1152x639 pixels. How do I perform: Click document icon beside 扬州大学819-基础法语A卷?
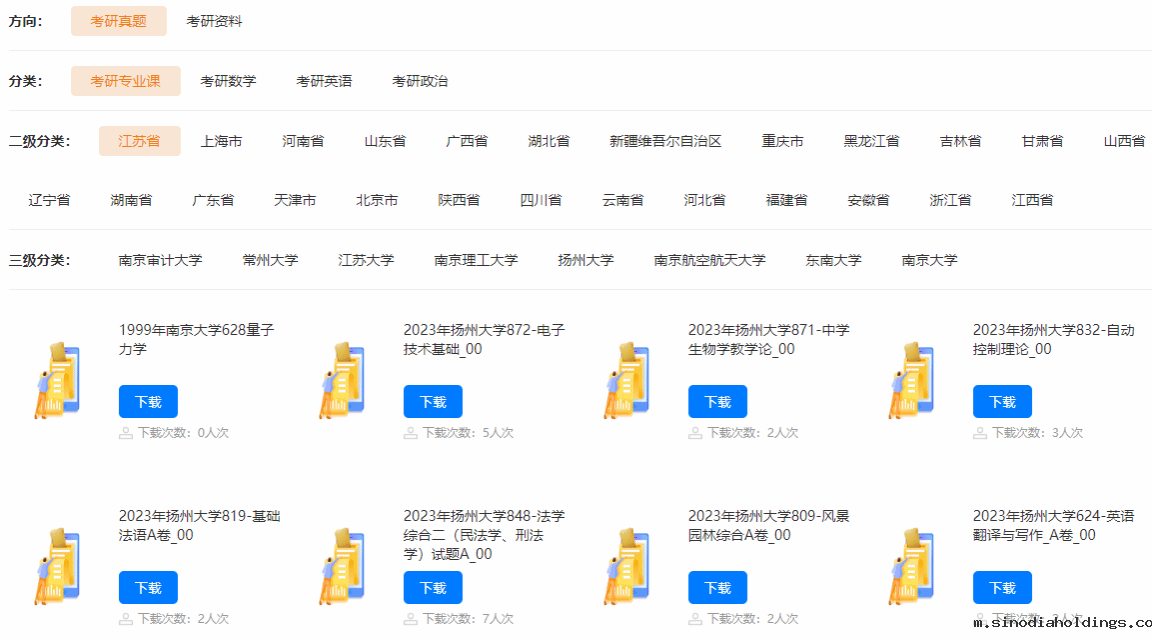tap(57, 566)
